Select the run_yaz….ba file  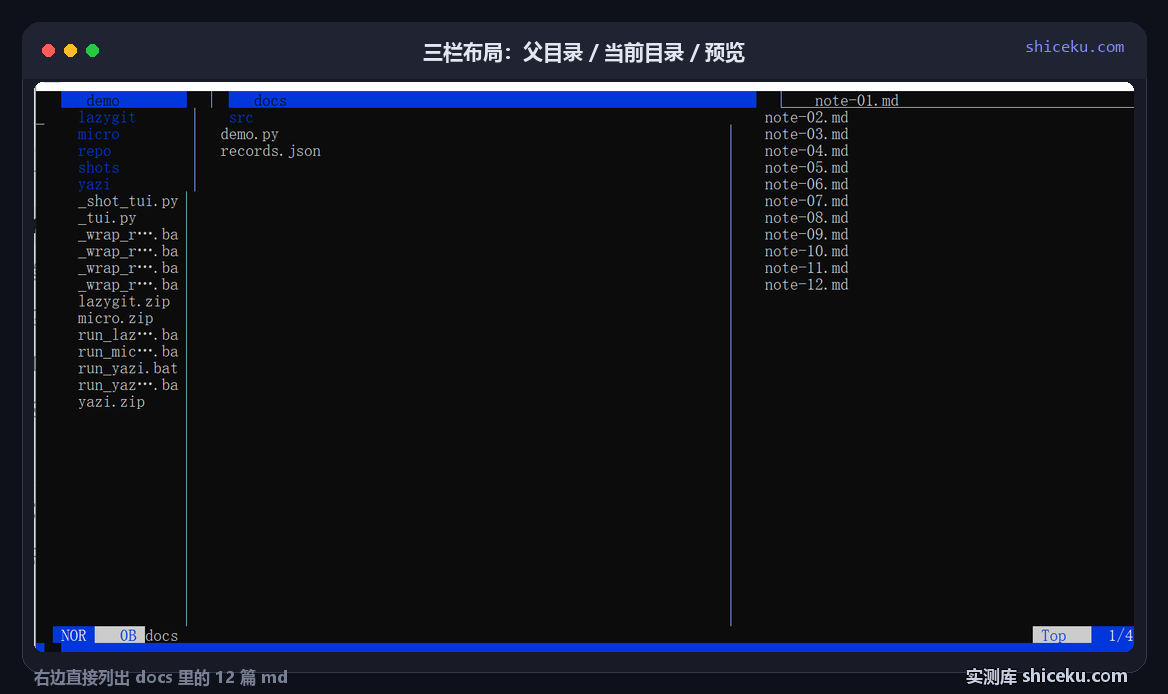tap(128, 386)
